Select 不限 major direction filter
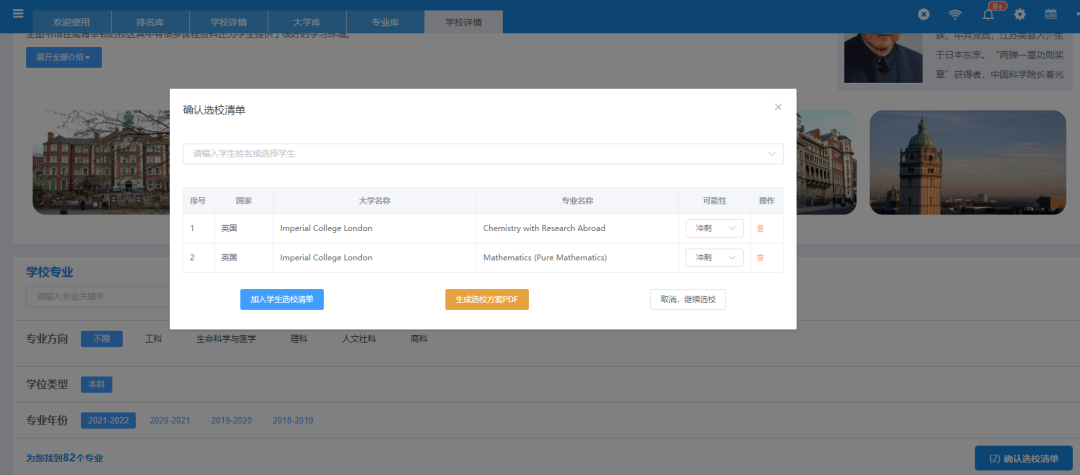Screen dimensions: 1080x475 (102, 339)
